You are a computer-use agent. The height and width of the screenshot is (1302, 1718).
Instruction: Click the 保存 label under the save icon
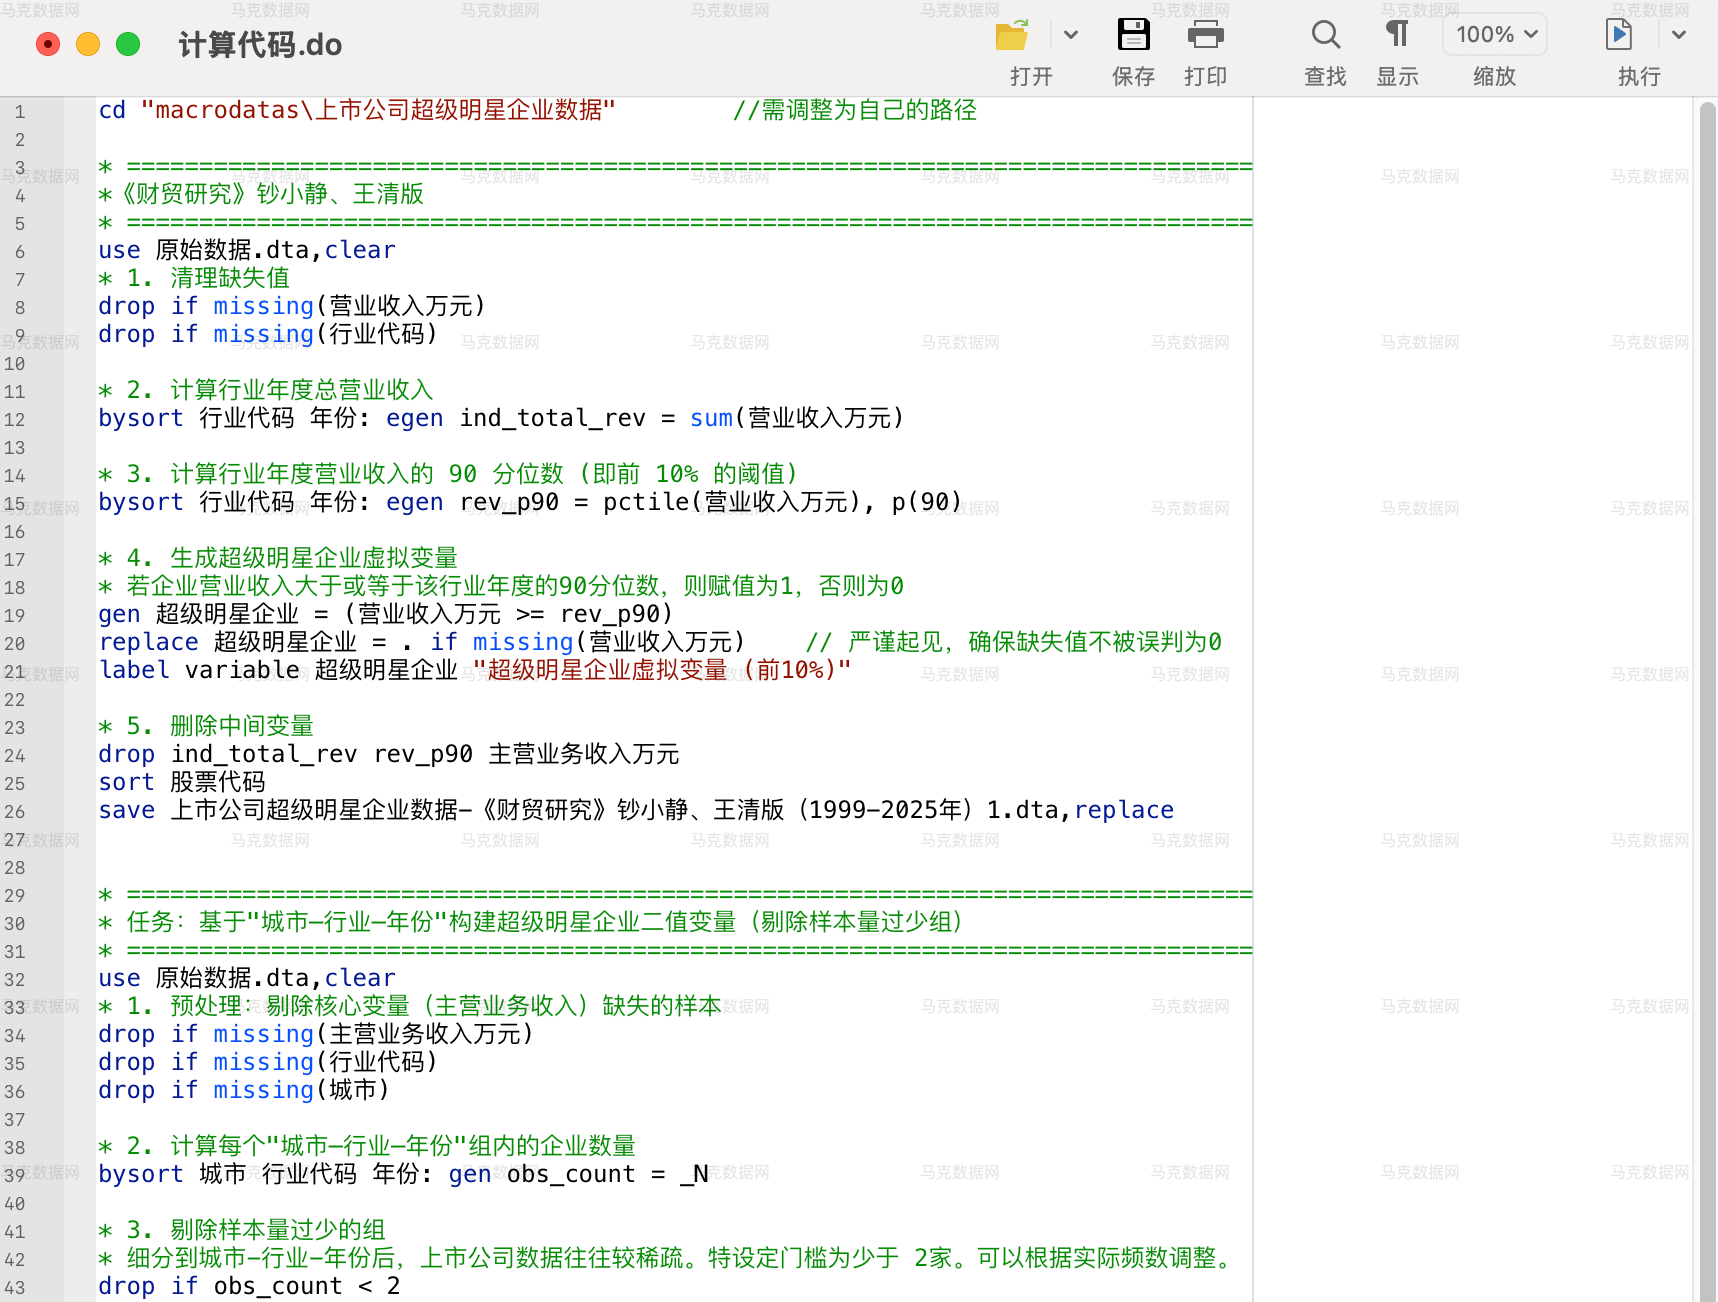[x=1133, y=77]
